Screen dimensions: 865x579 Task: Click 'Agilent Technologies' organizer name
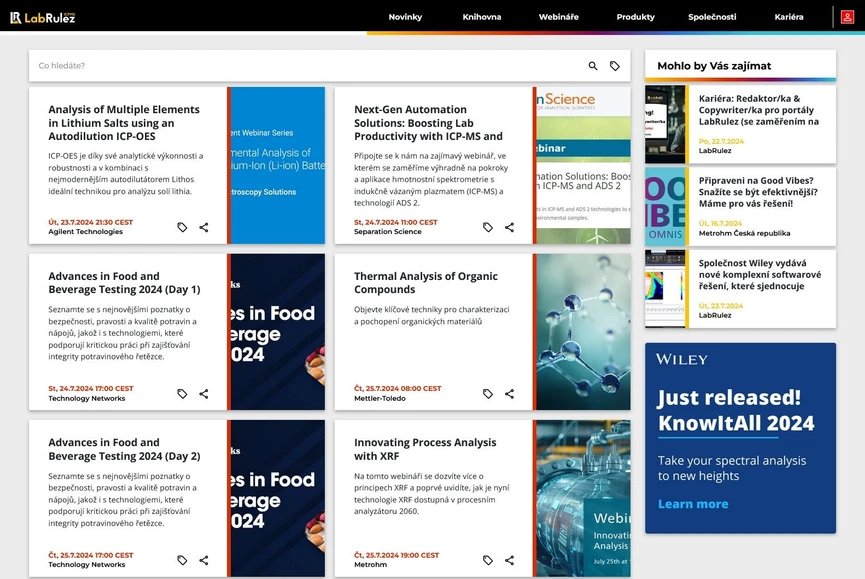tap(86, 232)
